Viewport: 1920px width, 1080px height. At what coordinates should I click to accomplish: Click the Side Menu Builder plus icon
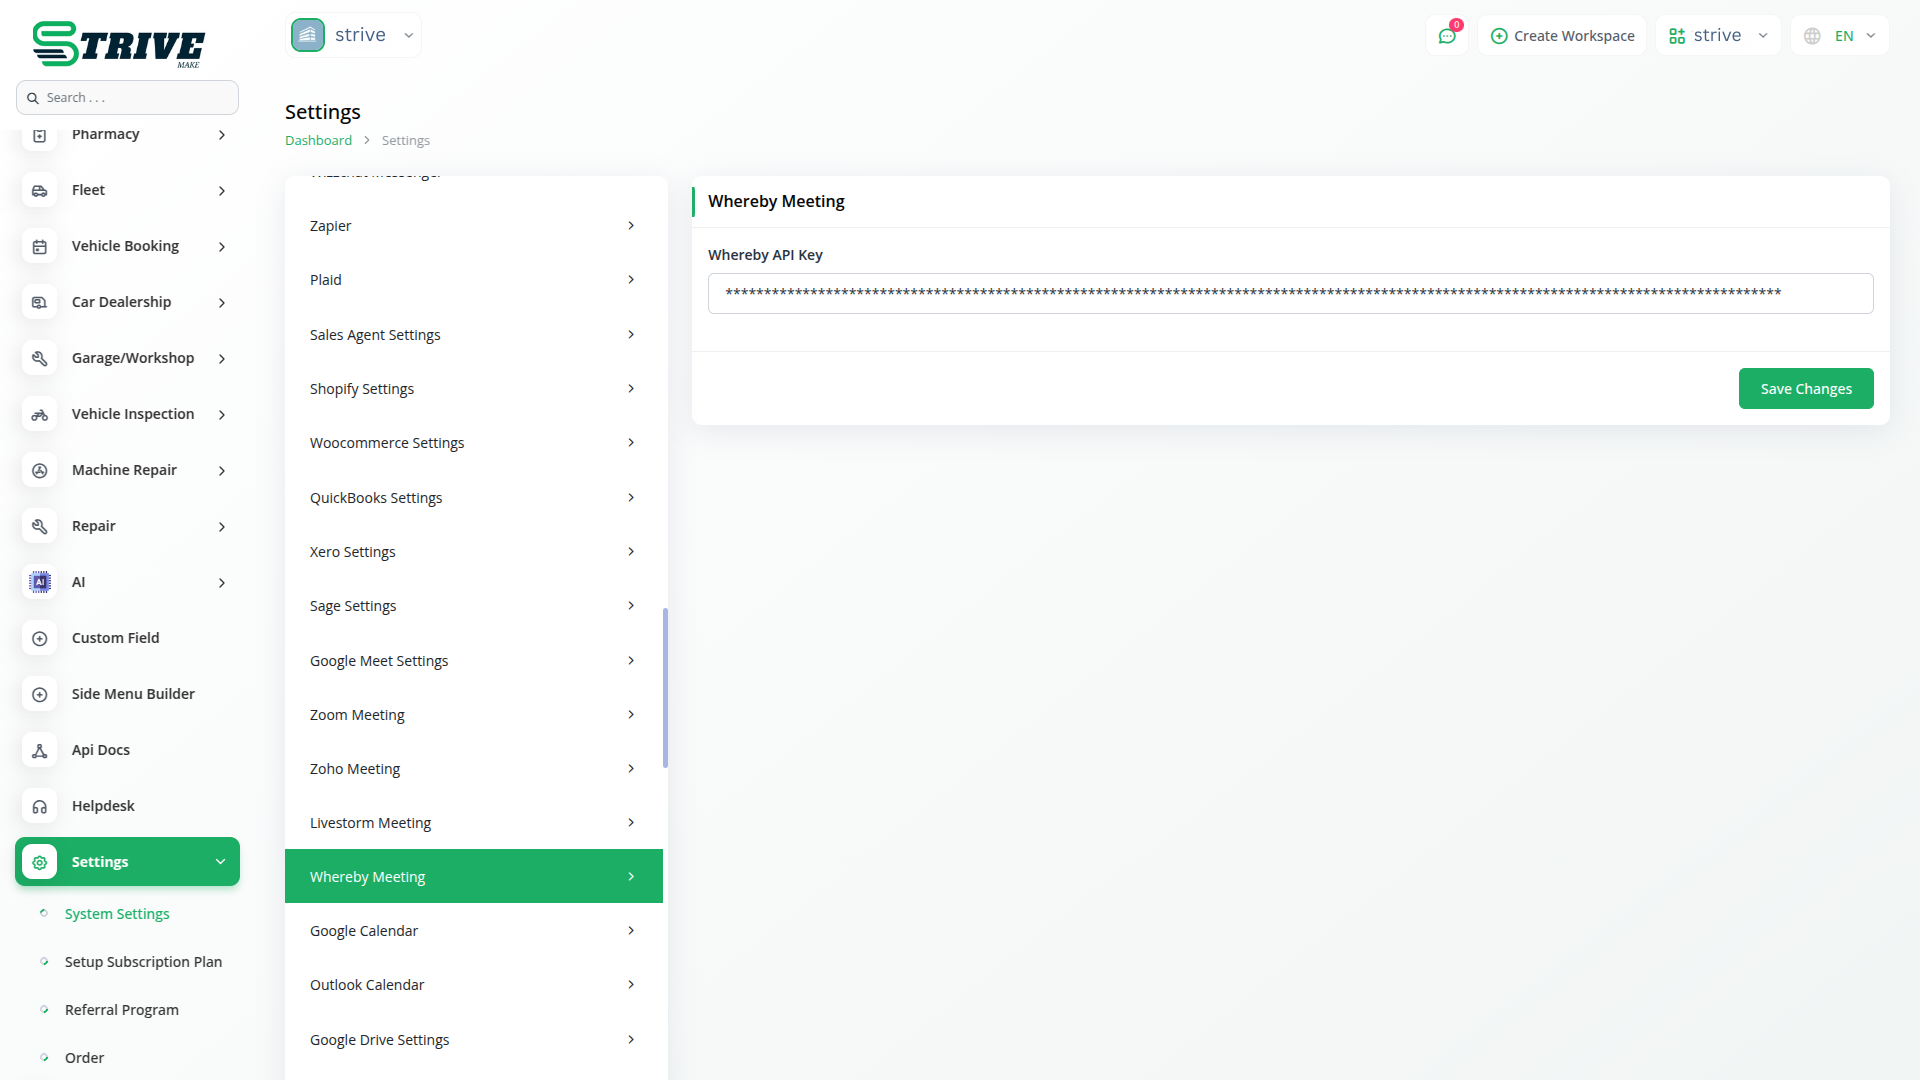coord(40,694)
